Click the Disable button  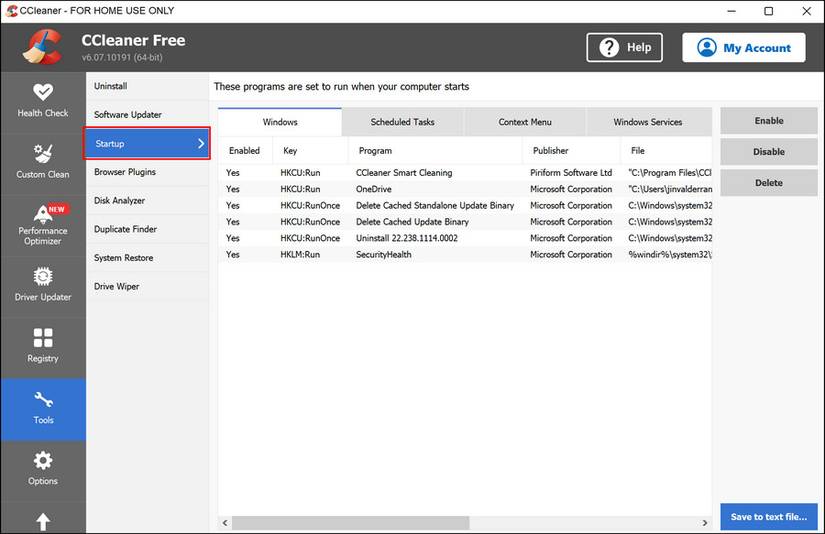(768, 152)
